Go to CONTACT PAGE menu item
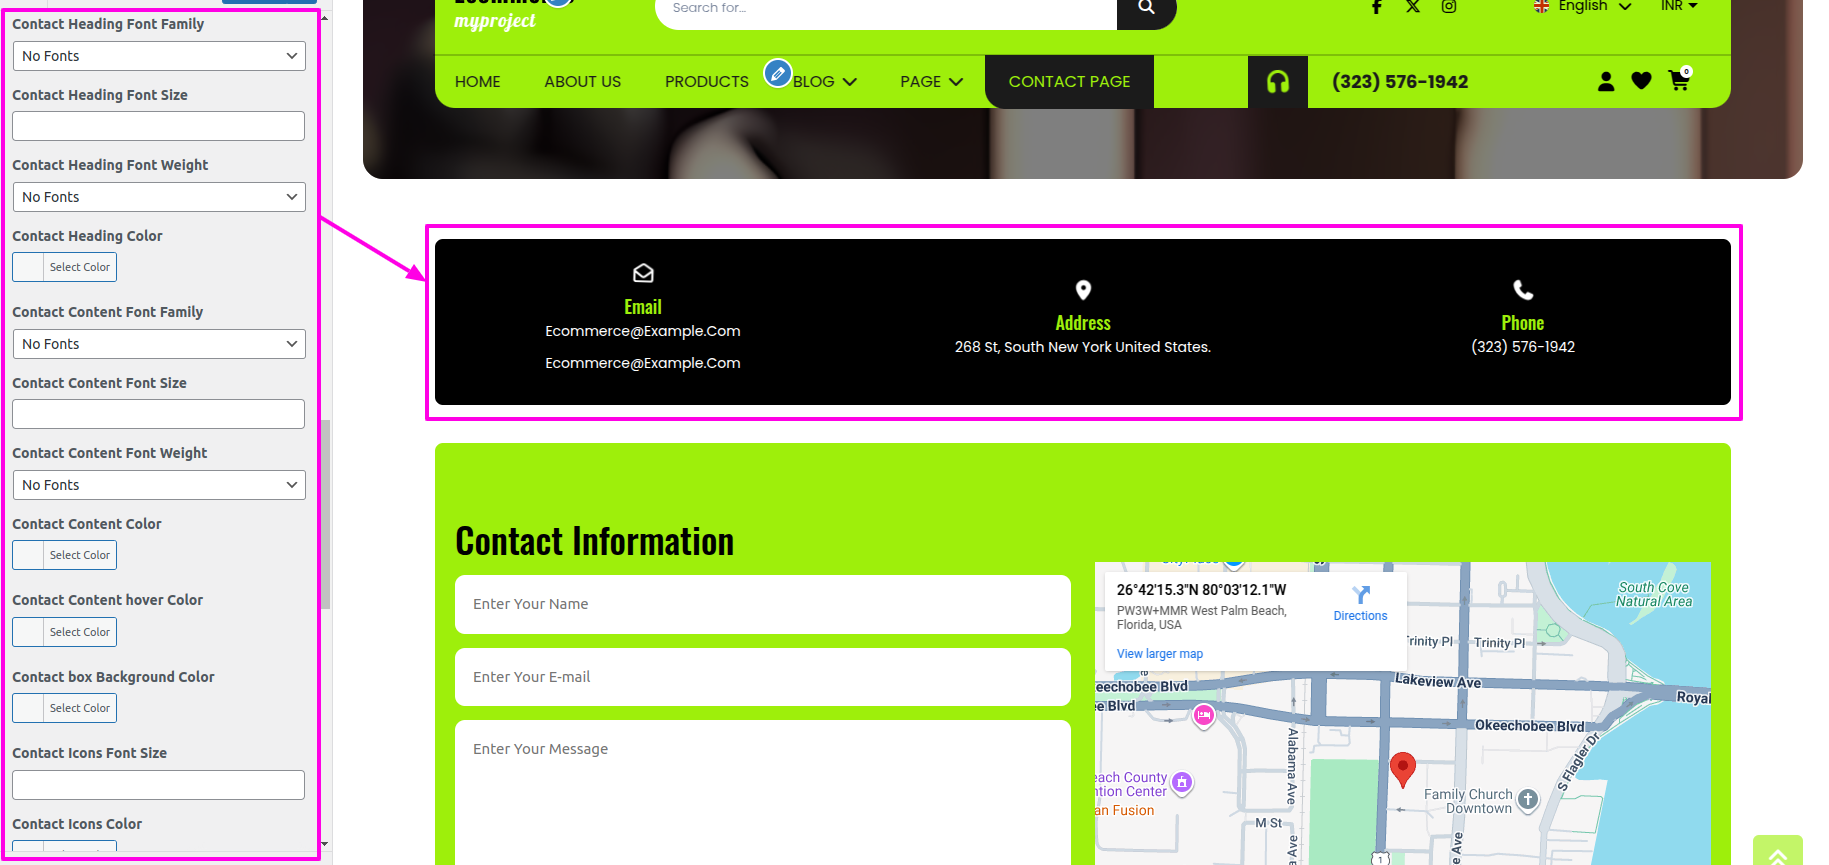This screenshot has width=1829, height=865. (1069, 82)
